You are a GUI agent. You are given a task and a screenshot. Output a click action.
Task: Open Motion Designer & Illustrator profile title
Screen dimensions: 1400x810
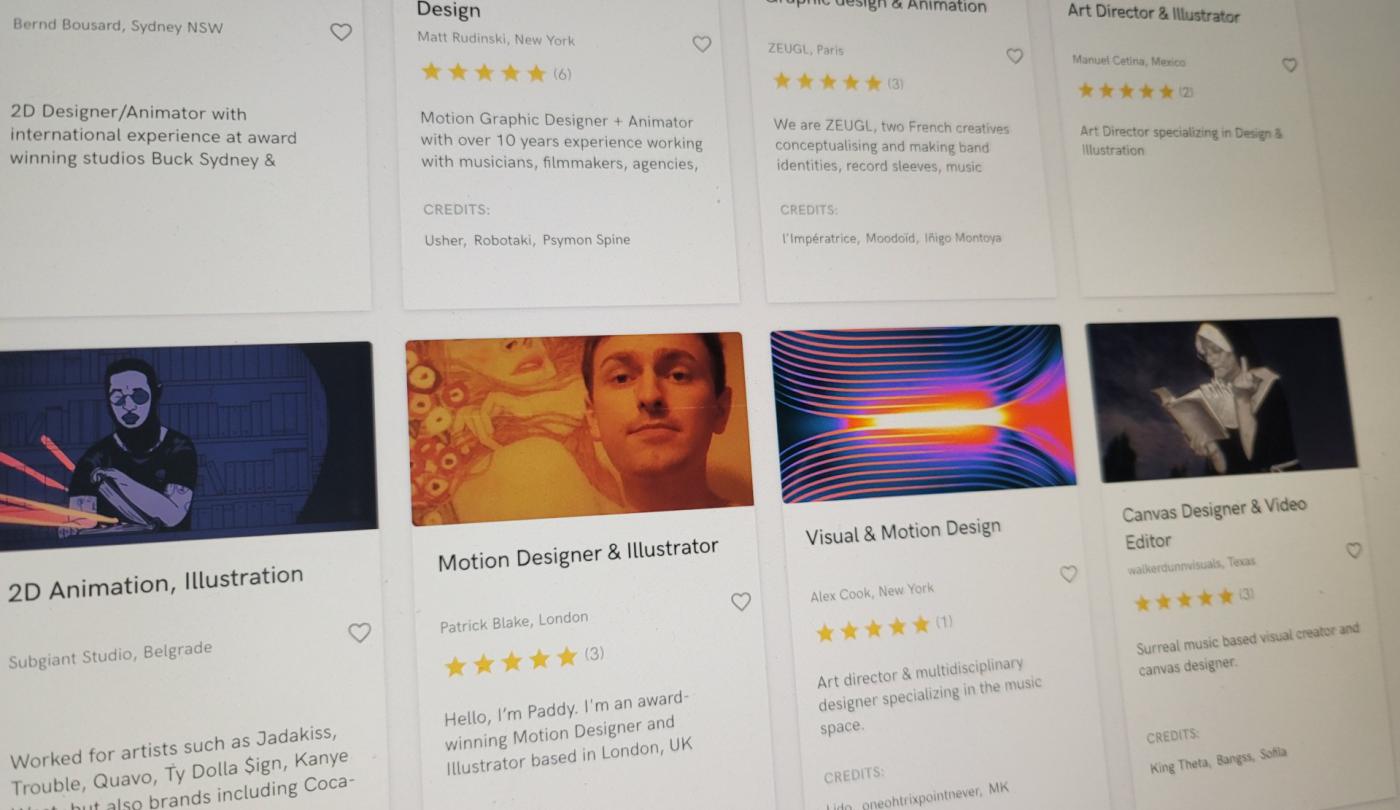[x=578, y=554]
